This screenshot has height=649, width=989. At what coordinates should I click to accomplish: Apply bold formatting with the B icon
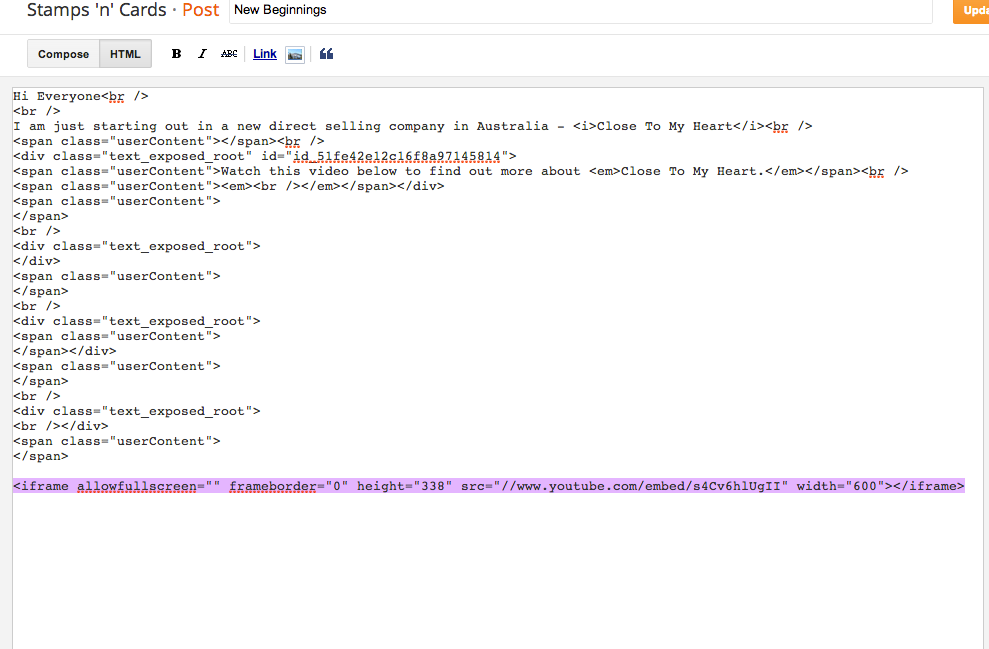(x=177, y=54)
